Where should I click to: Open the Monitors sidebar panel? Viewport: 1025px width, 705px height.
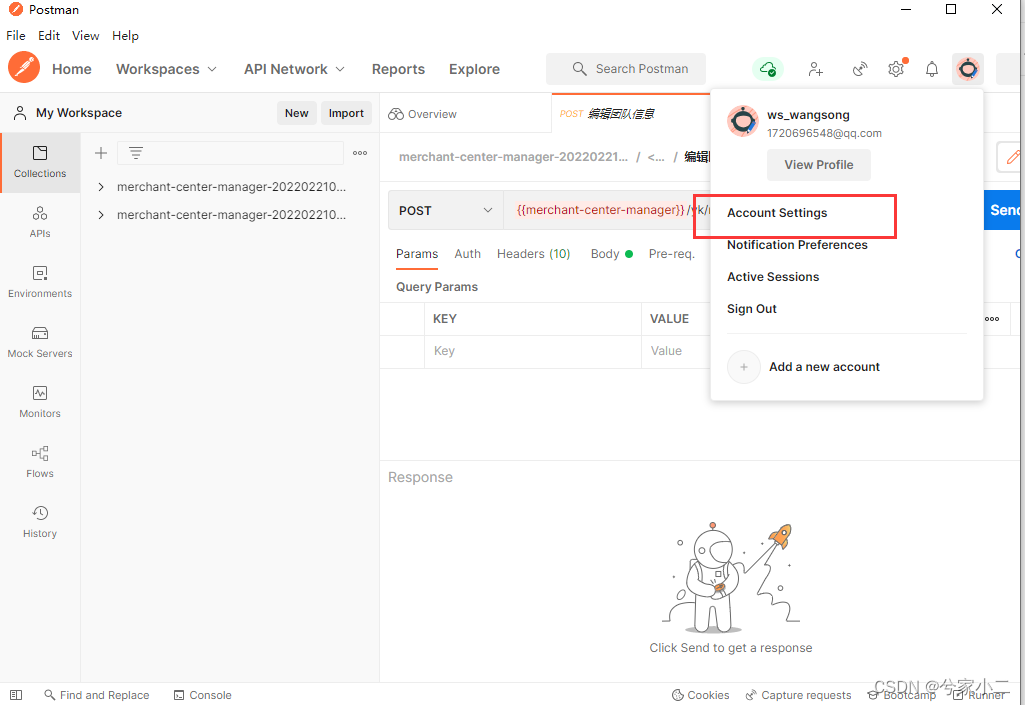coord(40,402)
